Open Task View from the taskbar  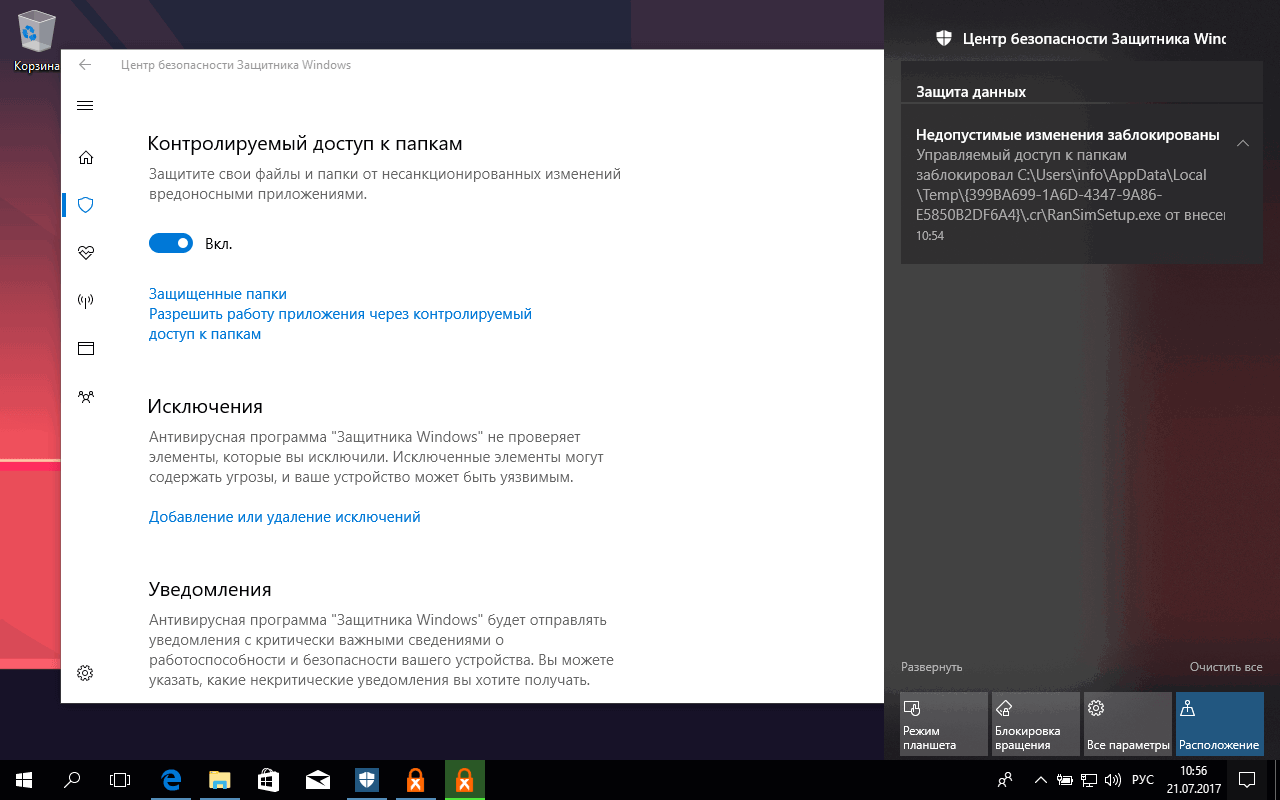point(120,779)
